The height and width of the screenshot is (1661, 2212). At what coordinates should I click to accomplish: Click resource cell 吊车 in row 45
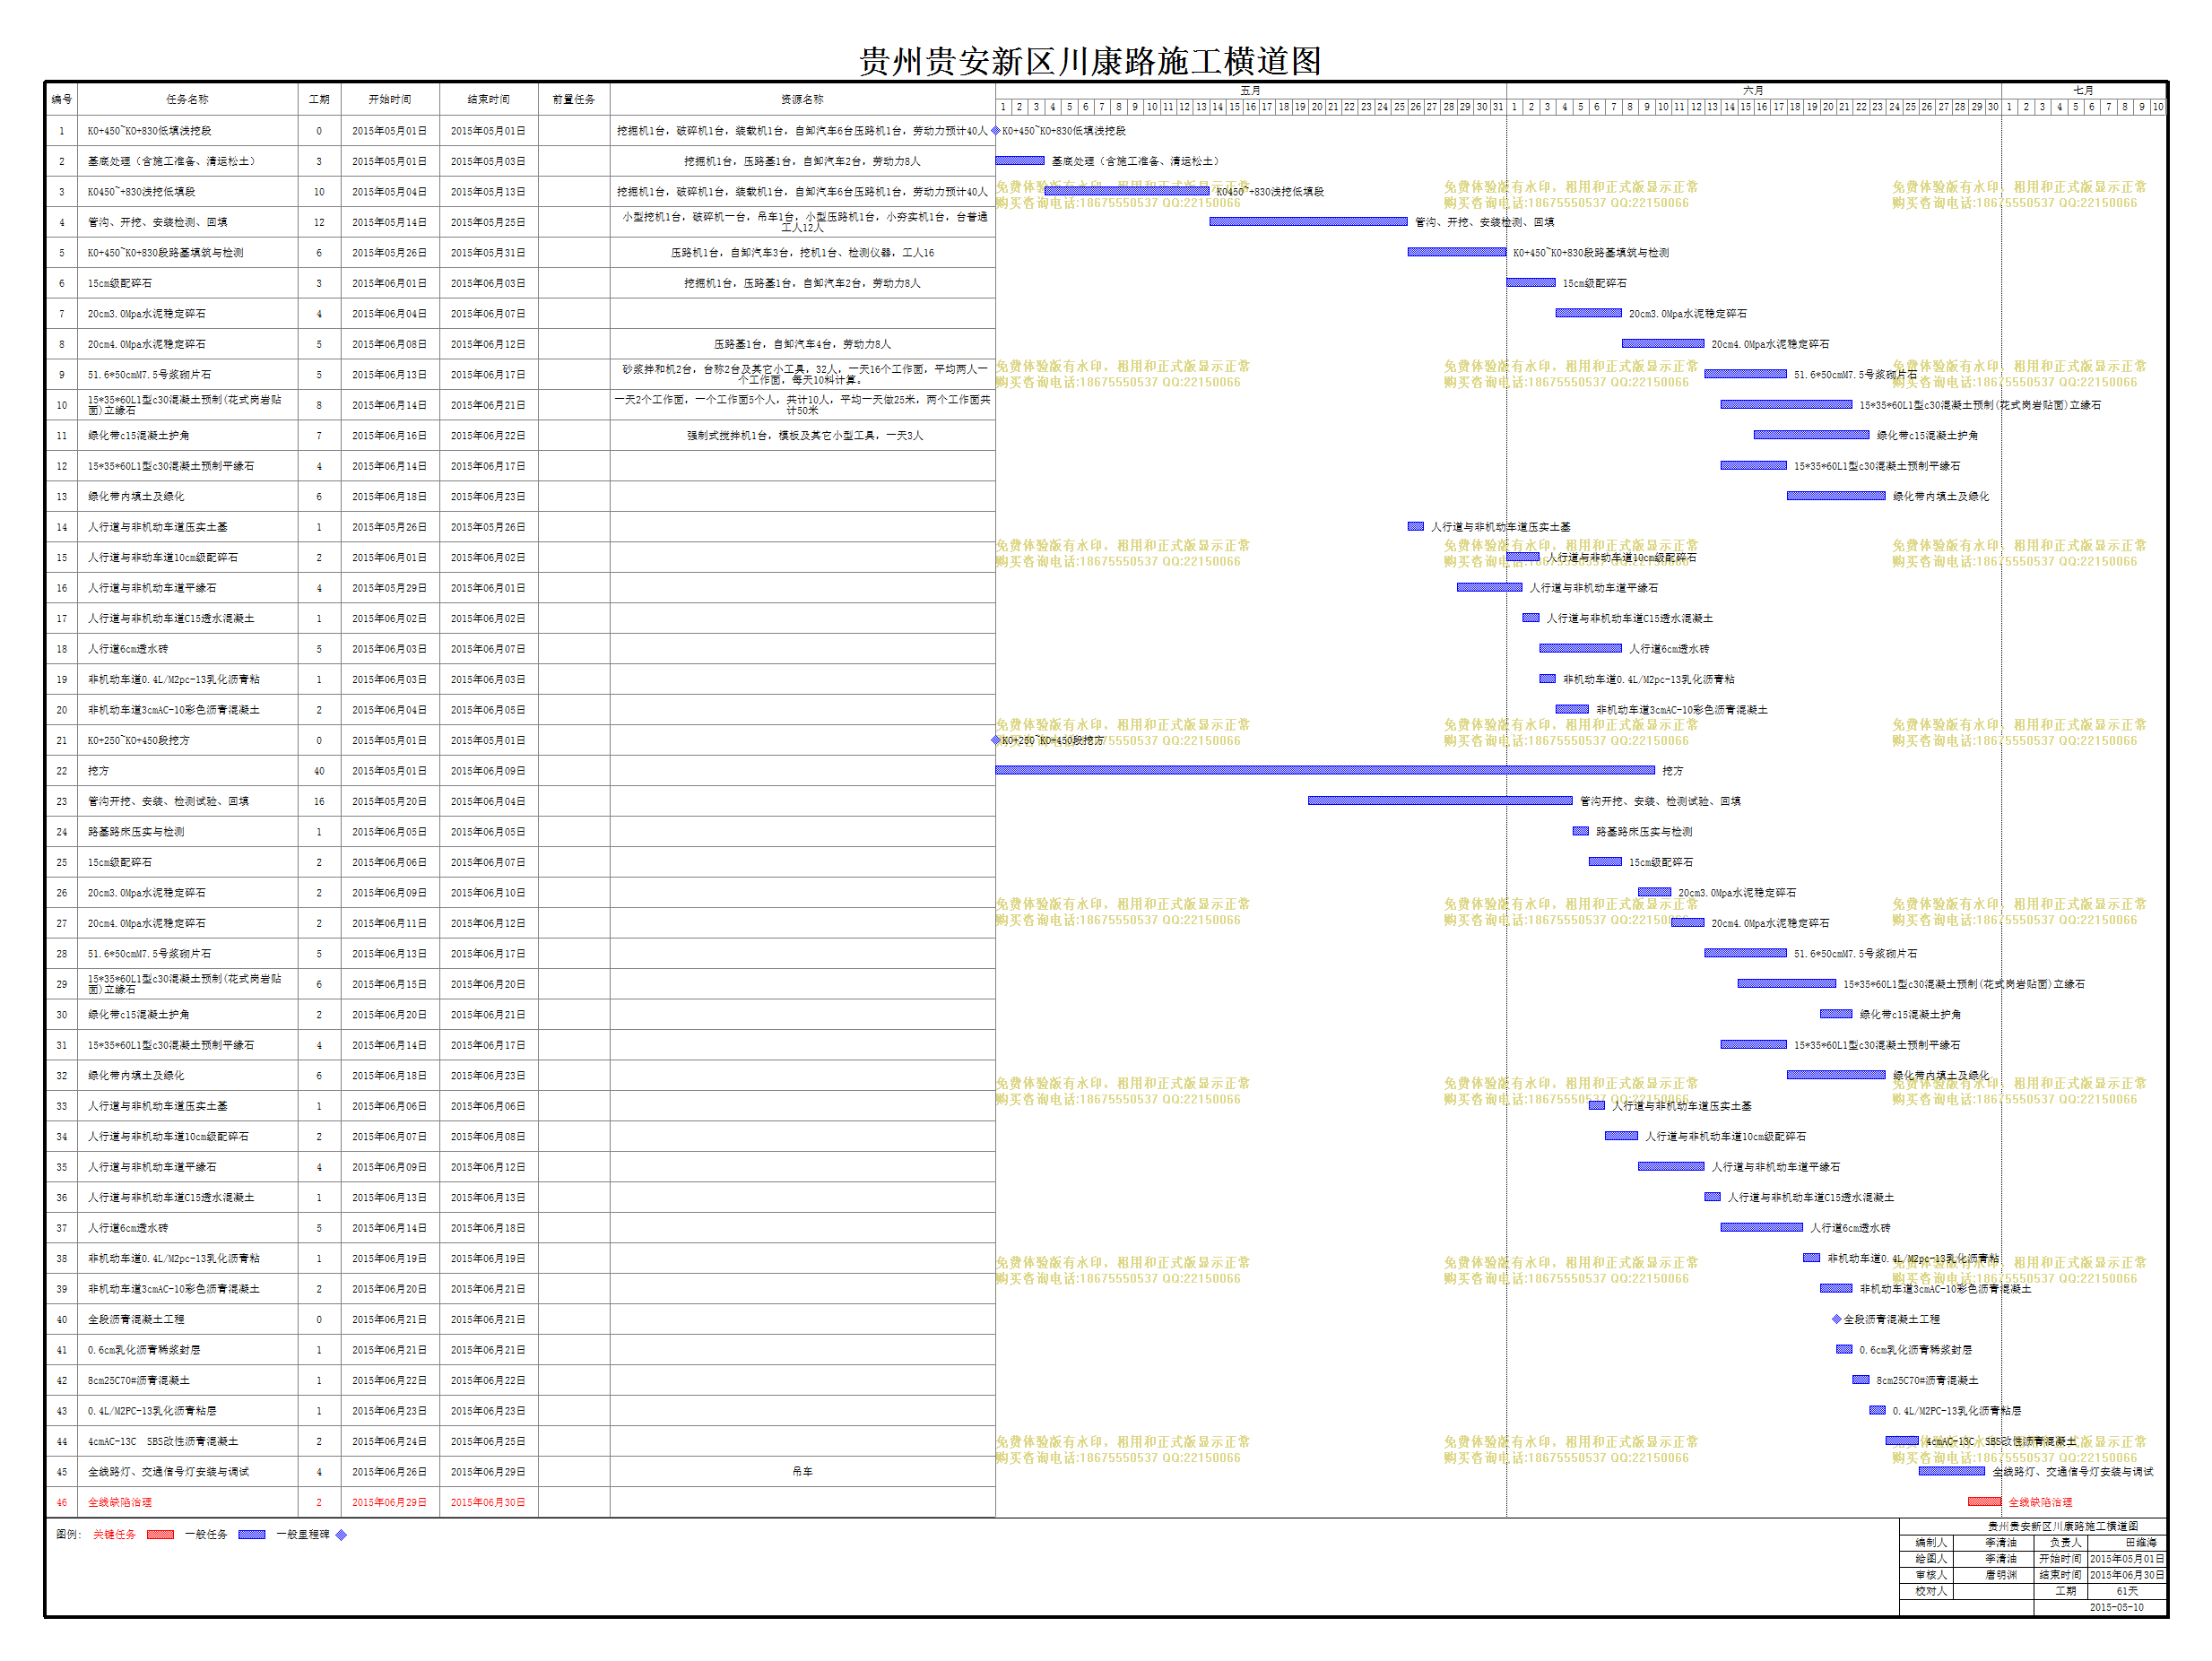(803, 1472)
